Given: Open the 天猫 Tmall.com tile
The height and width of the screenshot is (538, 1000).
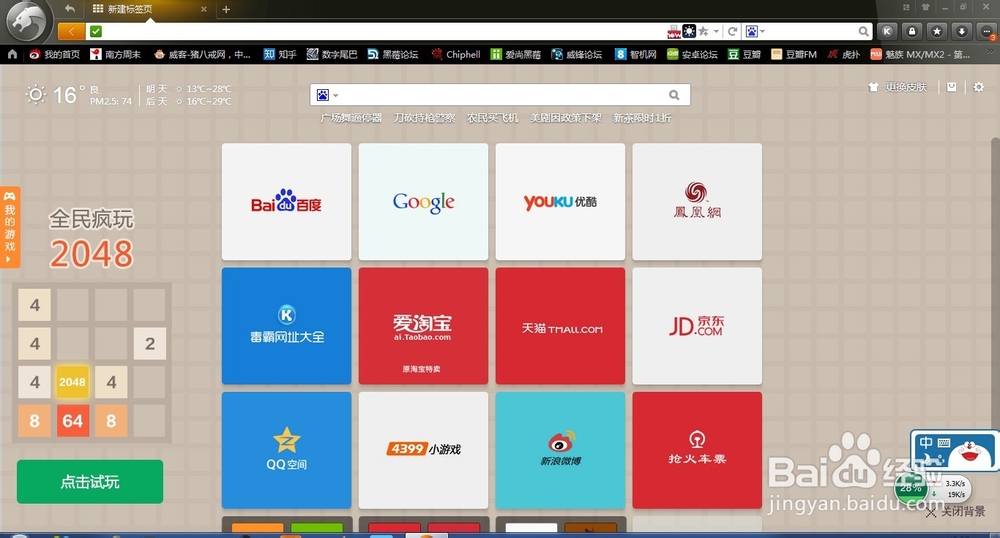Looking at the screenshot, I should [560, 326].
